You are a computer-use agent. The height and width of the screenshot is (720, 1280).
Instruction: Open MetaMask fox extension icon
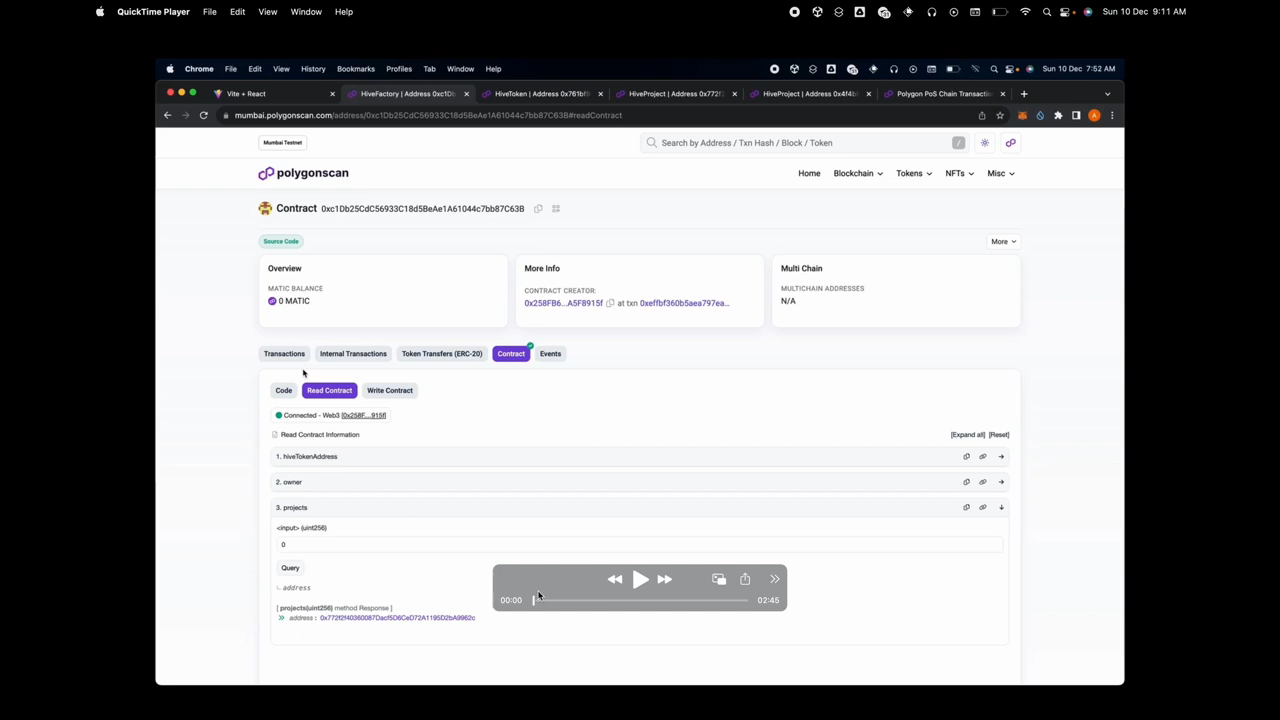(1022, 115)
